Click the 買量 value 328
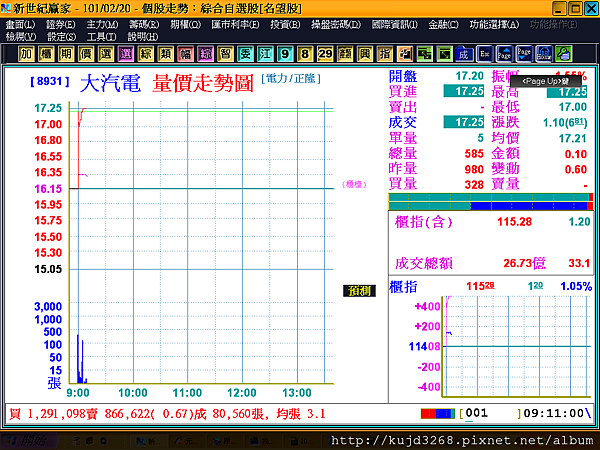 (474, 185)
